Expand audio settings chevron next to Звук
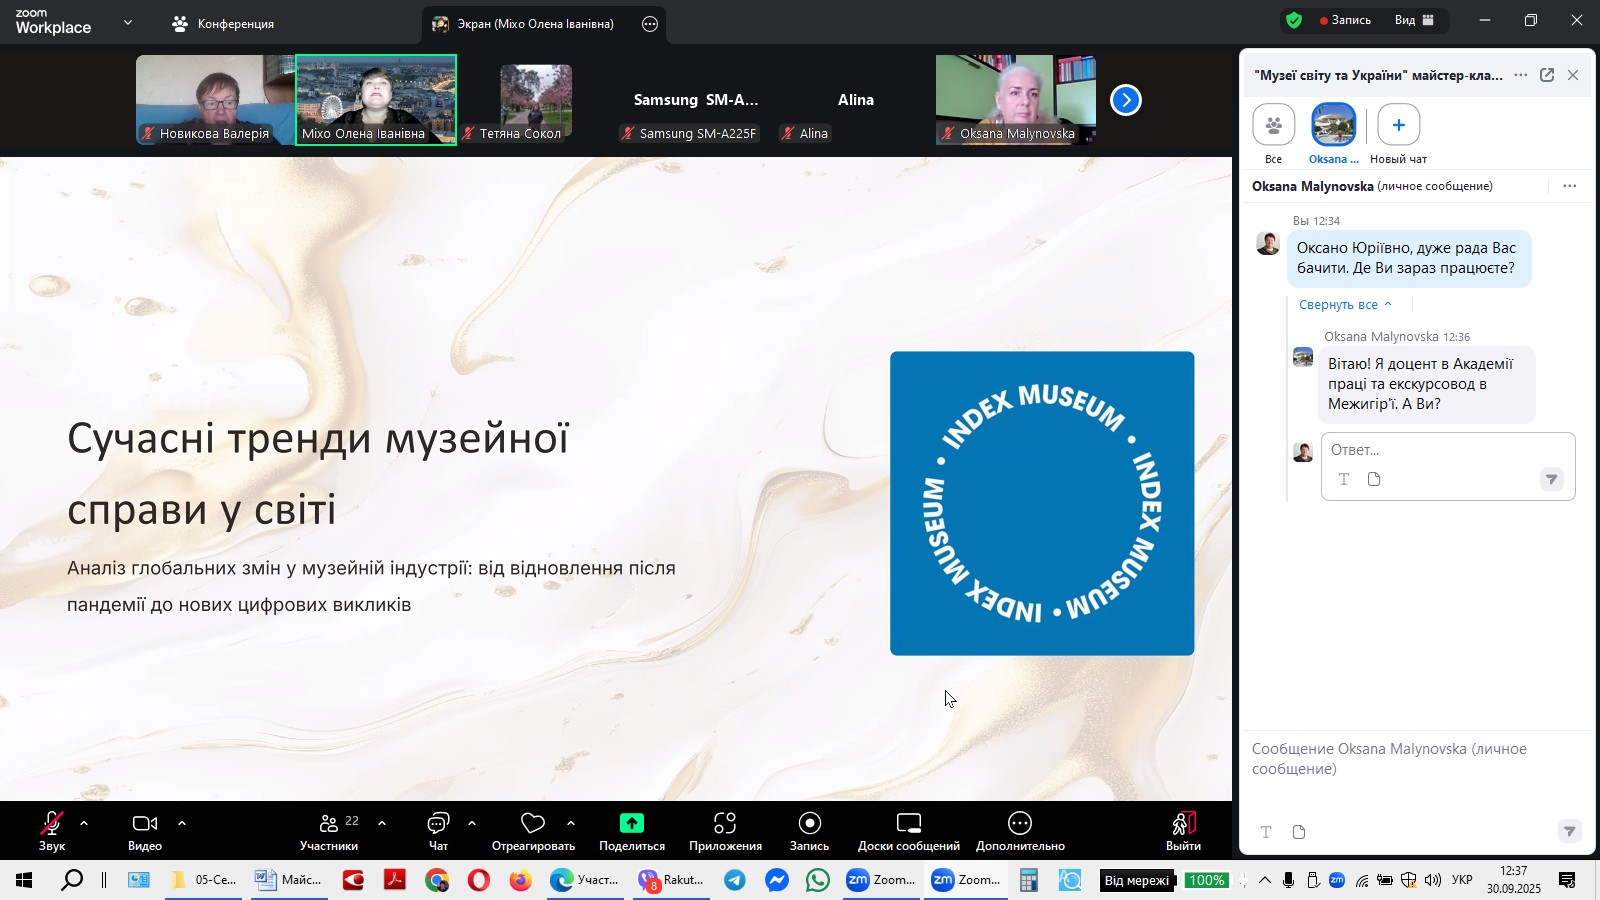This screenshot has height=900, width=1600. click(83, 823)
